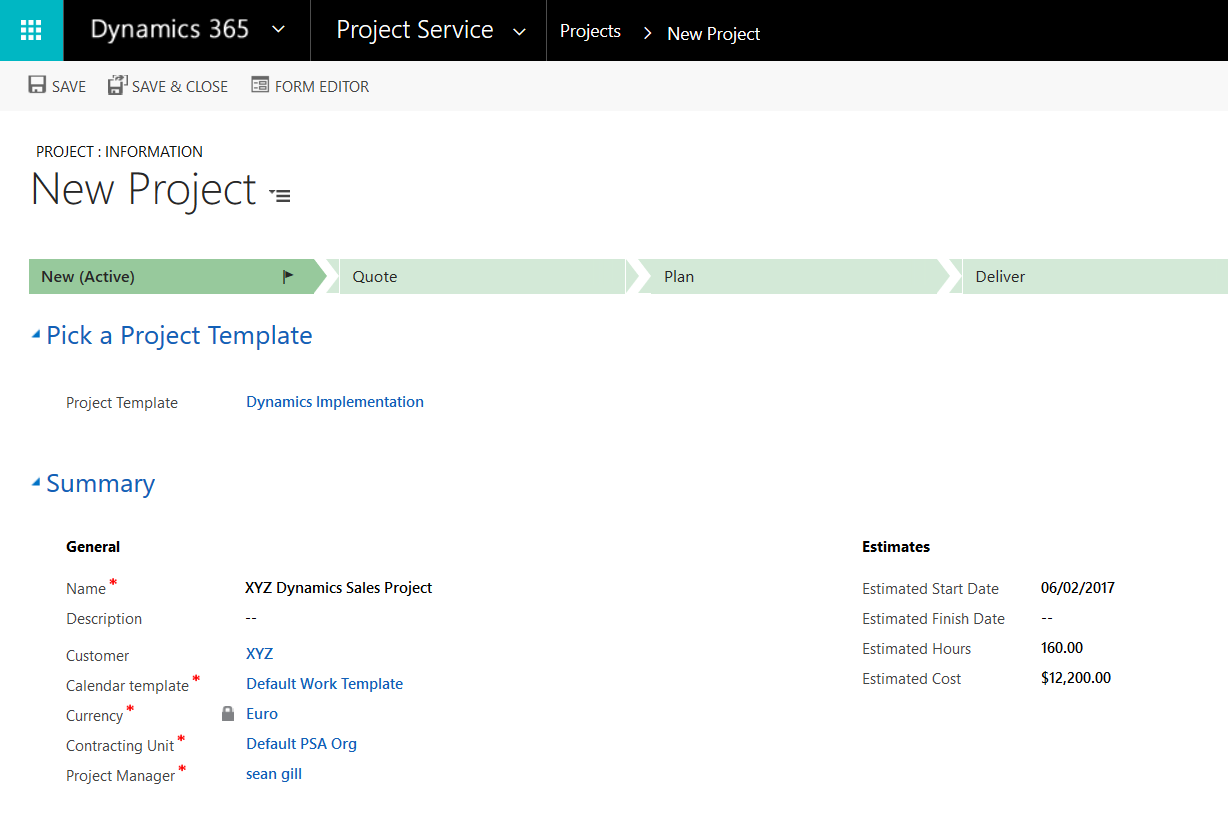The image size is (1228, 833).
Task: Click the lock icon beside Euro currency
Action: point(227,714)
